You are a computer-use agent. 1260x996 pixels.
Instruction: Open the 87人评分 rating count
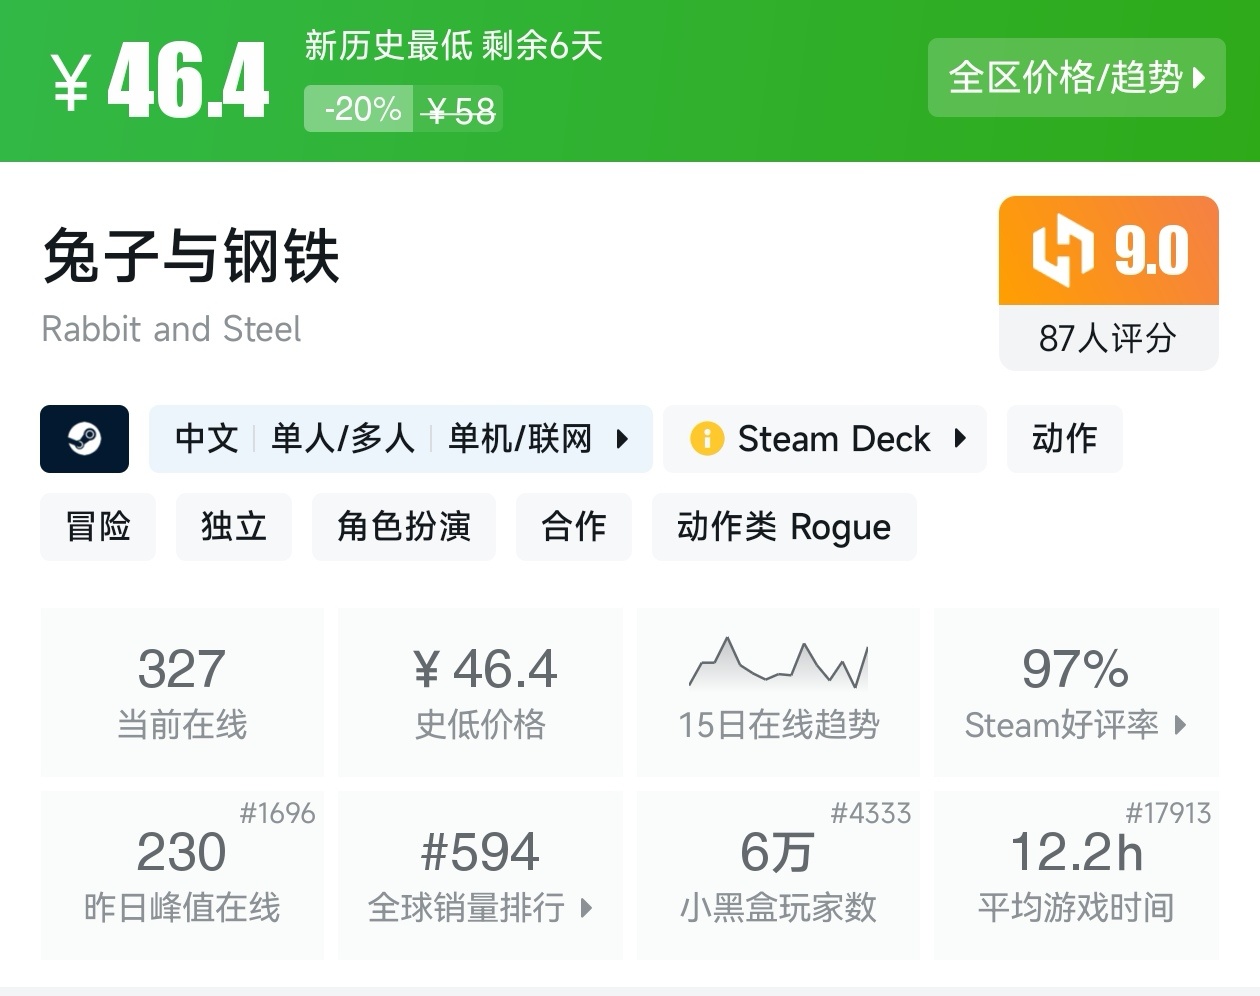pos(1107,338)
